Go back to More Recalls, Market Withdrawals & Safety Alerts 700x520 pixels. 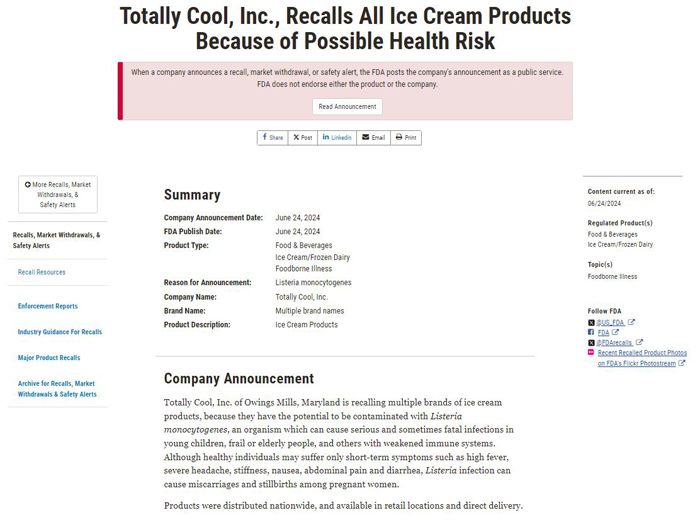pos(58,195)
